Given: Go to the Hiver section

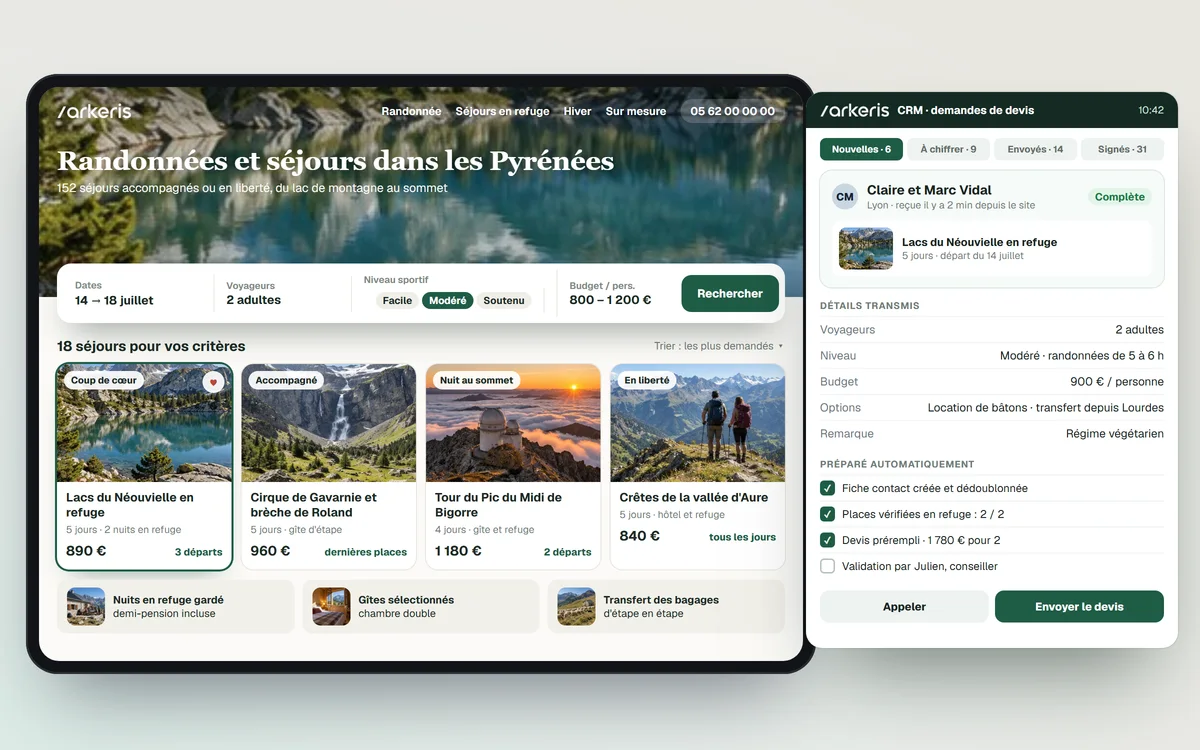Looking at the screenshot, I should coord(577,111).
